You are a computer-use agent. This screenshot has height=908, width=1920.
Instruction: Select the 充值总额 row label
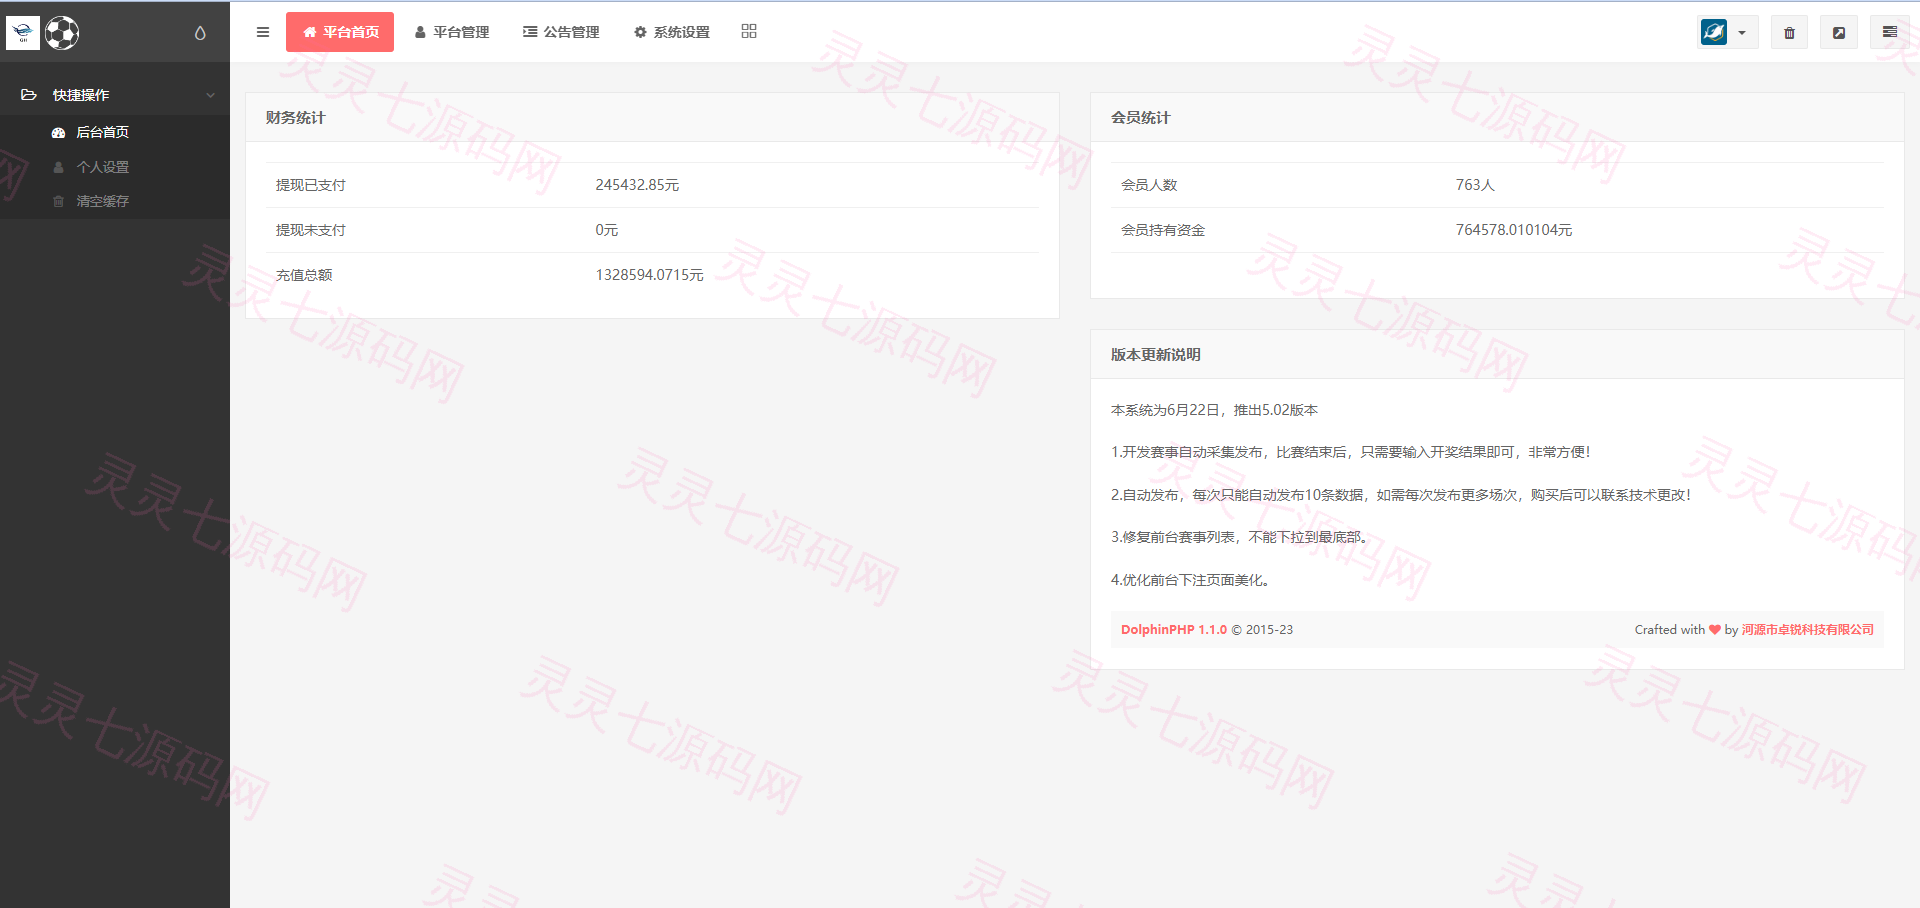point(304,275)
